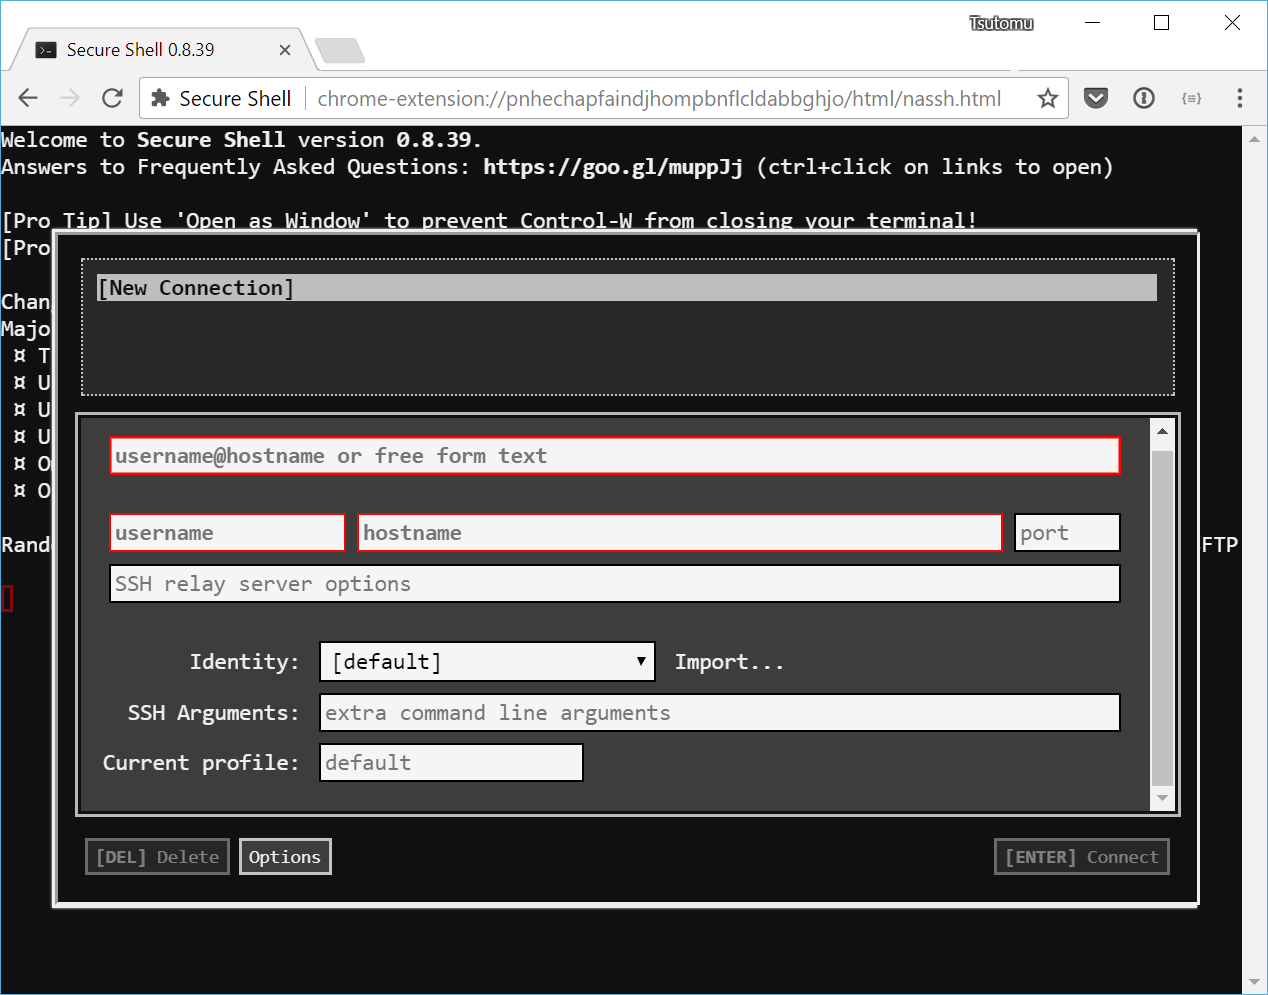
Task: Minimize the Chrome window
Action: pos(1092,23)
